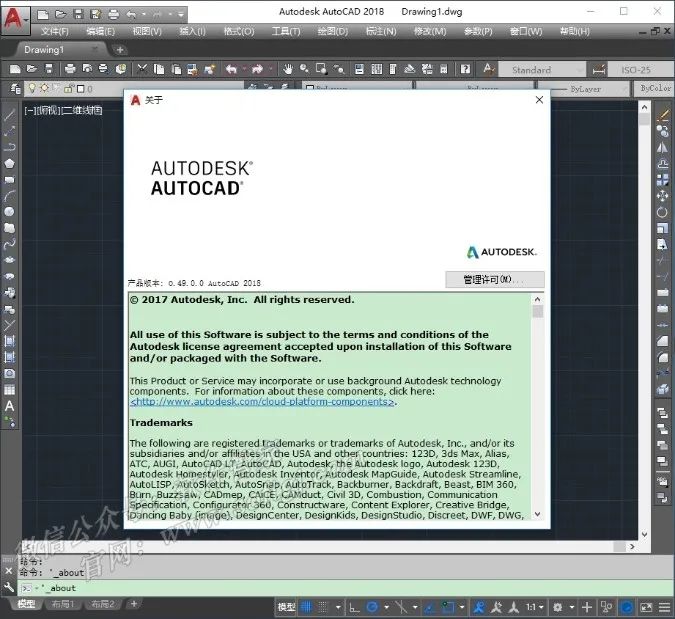Open the AutoCAD application menu logo
The width and height of the screenshot is (675, 619).
[x=14, y=18]
